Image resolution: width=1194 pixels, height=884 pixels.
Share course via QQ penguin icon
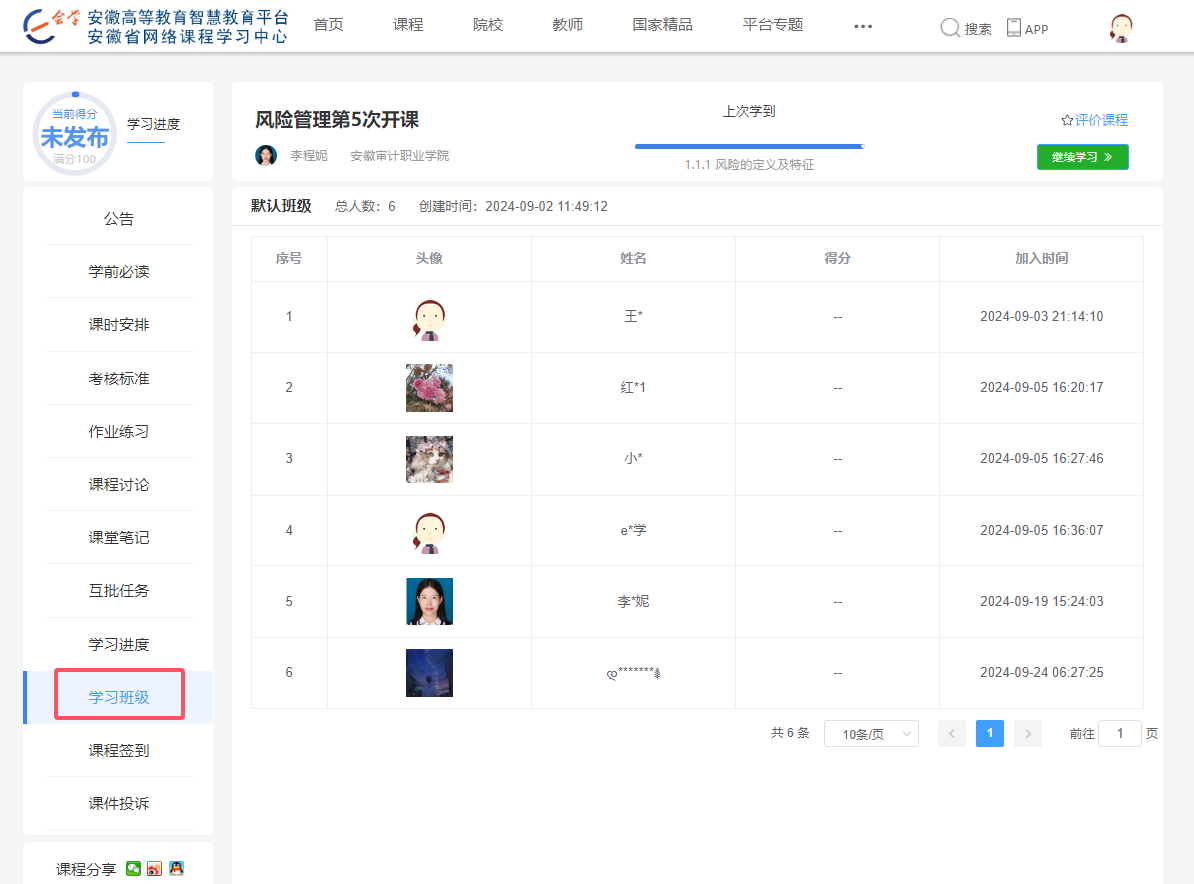click(x=176, y=869)
